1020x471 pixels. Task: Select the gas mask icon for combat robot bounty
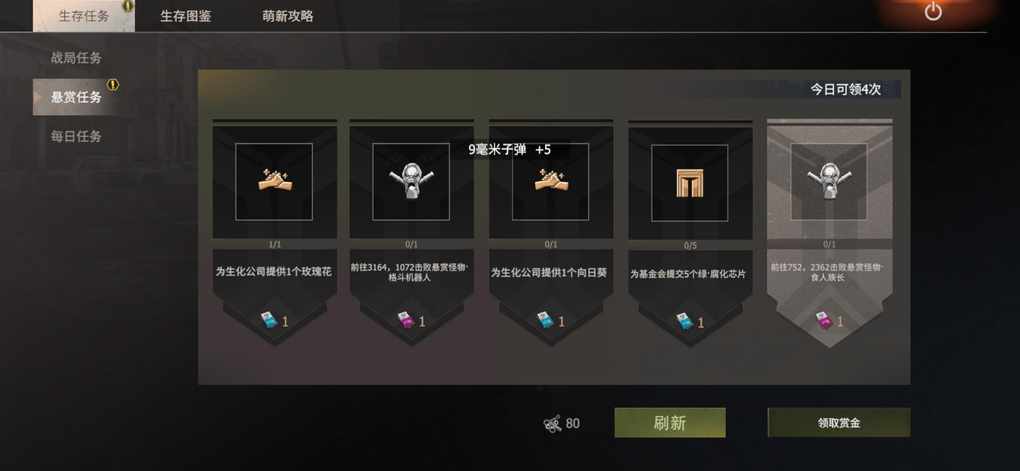410,181
